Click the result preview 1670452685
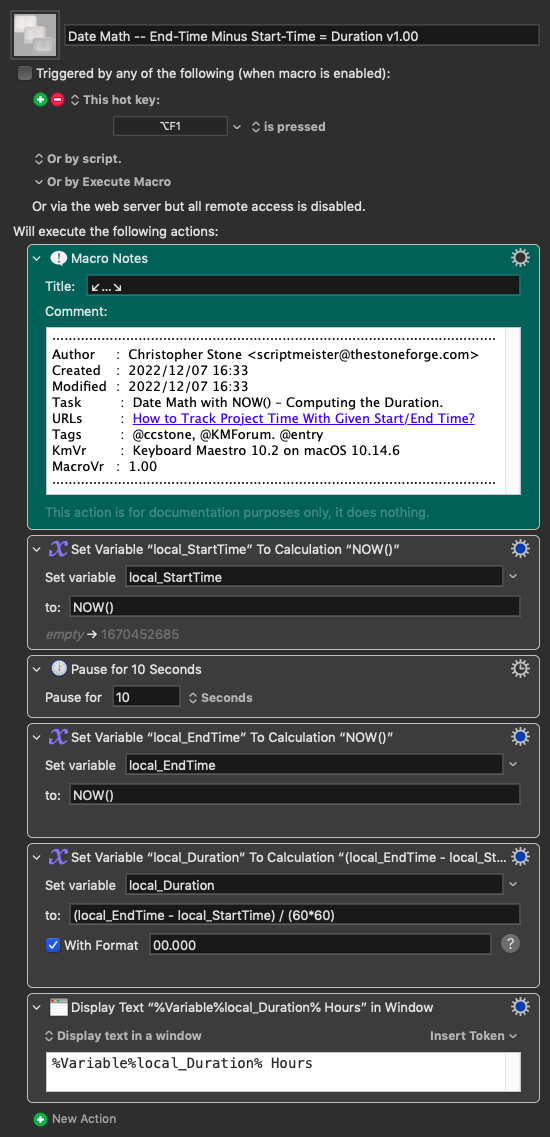This screenshot has height=1137, width=550. pos(140,634)
